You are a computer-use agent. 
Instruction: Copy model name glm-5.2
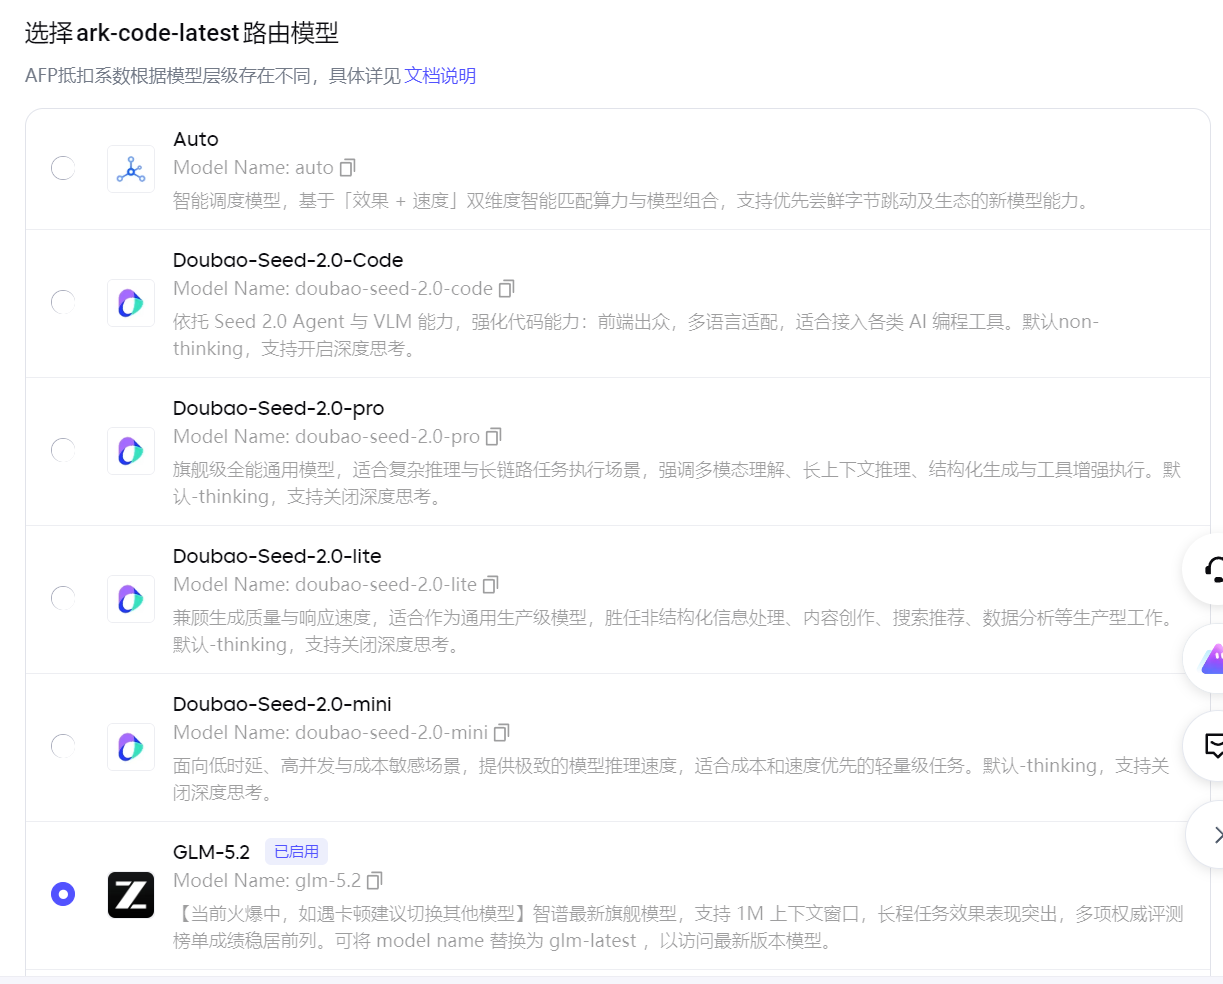(375, 880)
